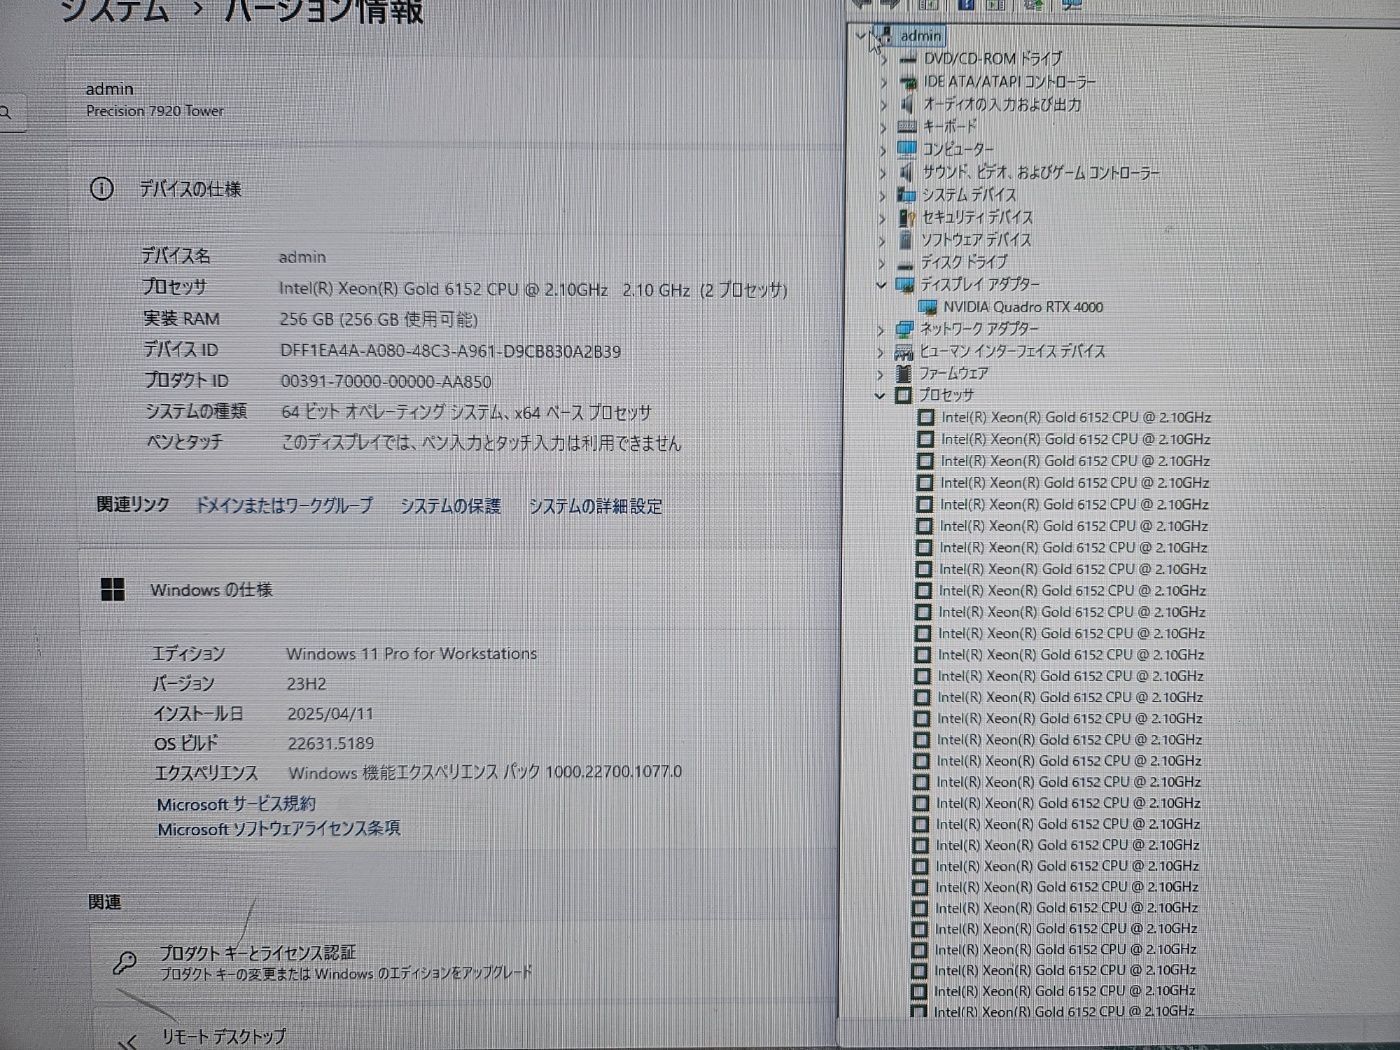1400x1050 pixels.
Task: Open ドメインまたはワークグループ link
Action: [284, 506]
